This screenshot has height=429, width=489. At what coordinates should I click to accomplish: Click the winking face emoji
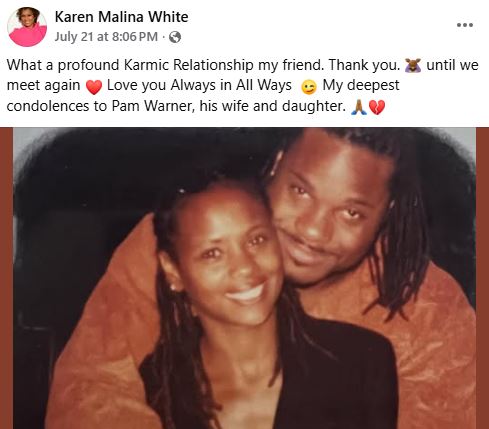tap(308, 87)
